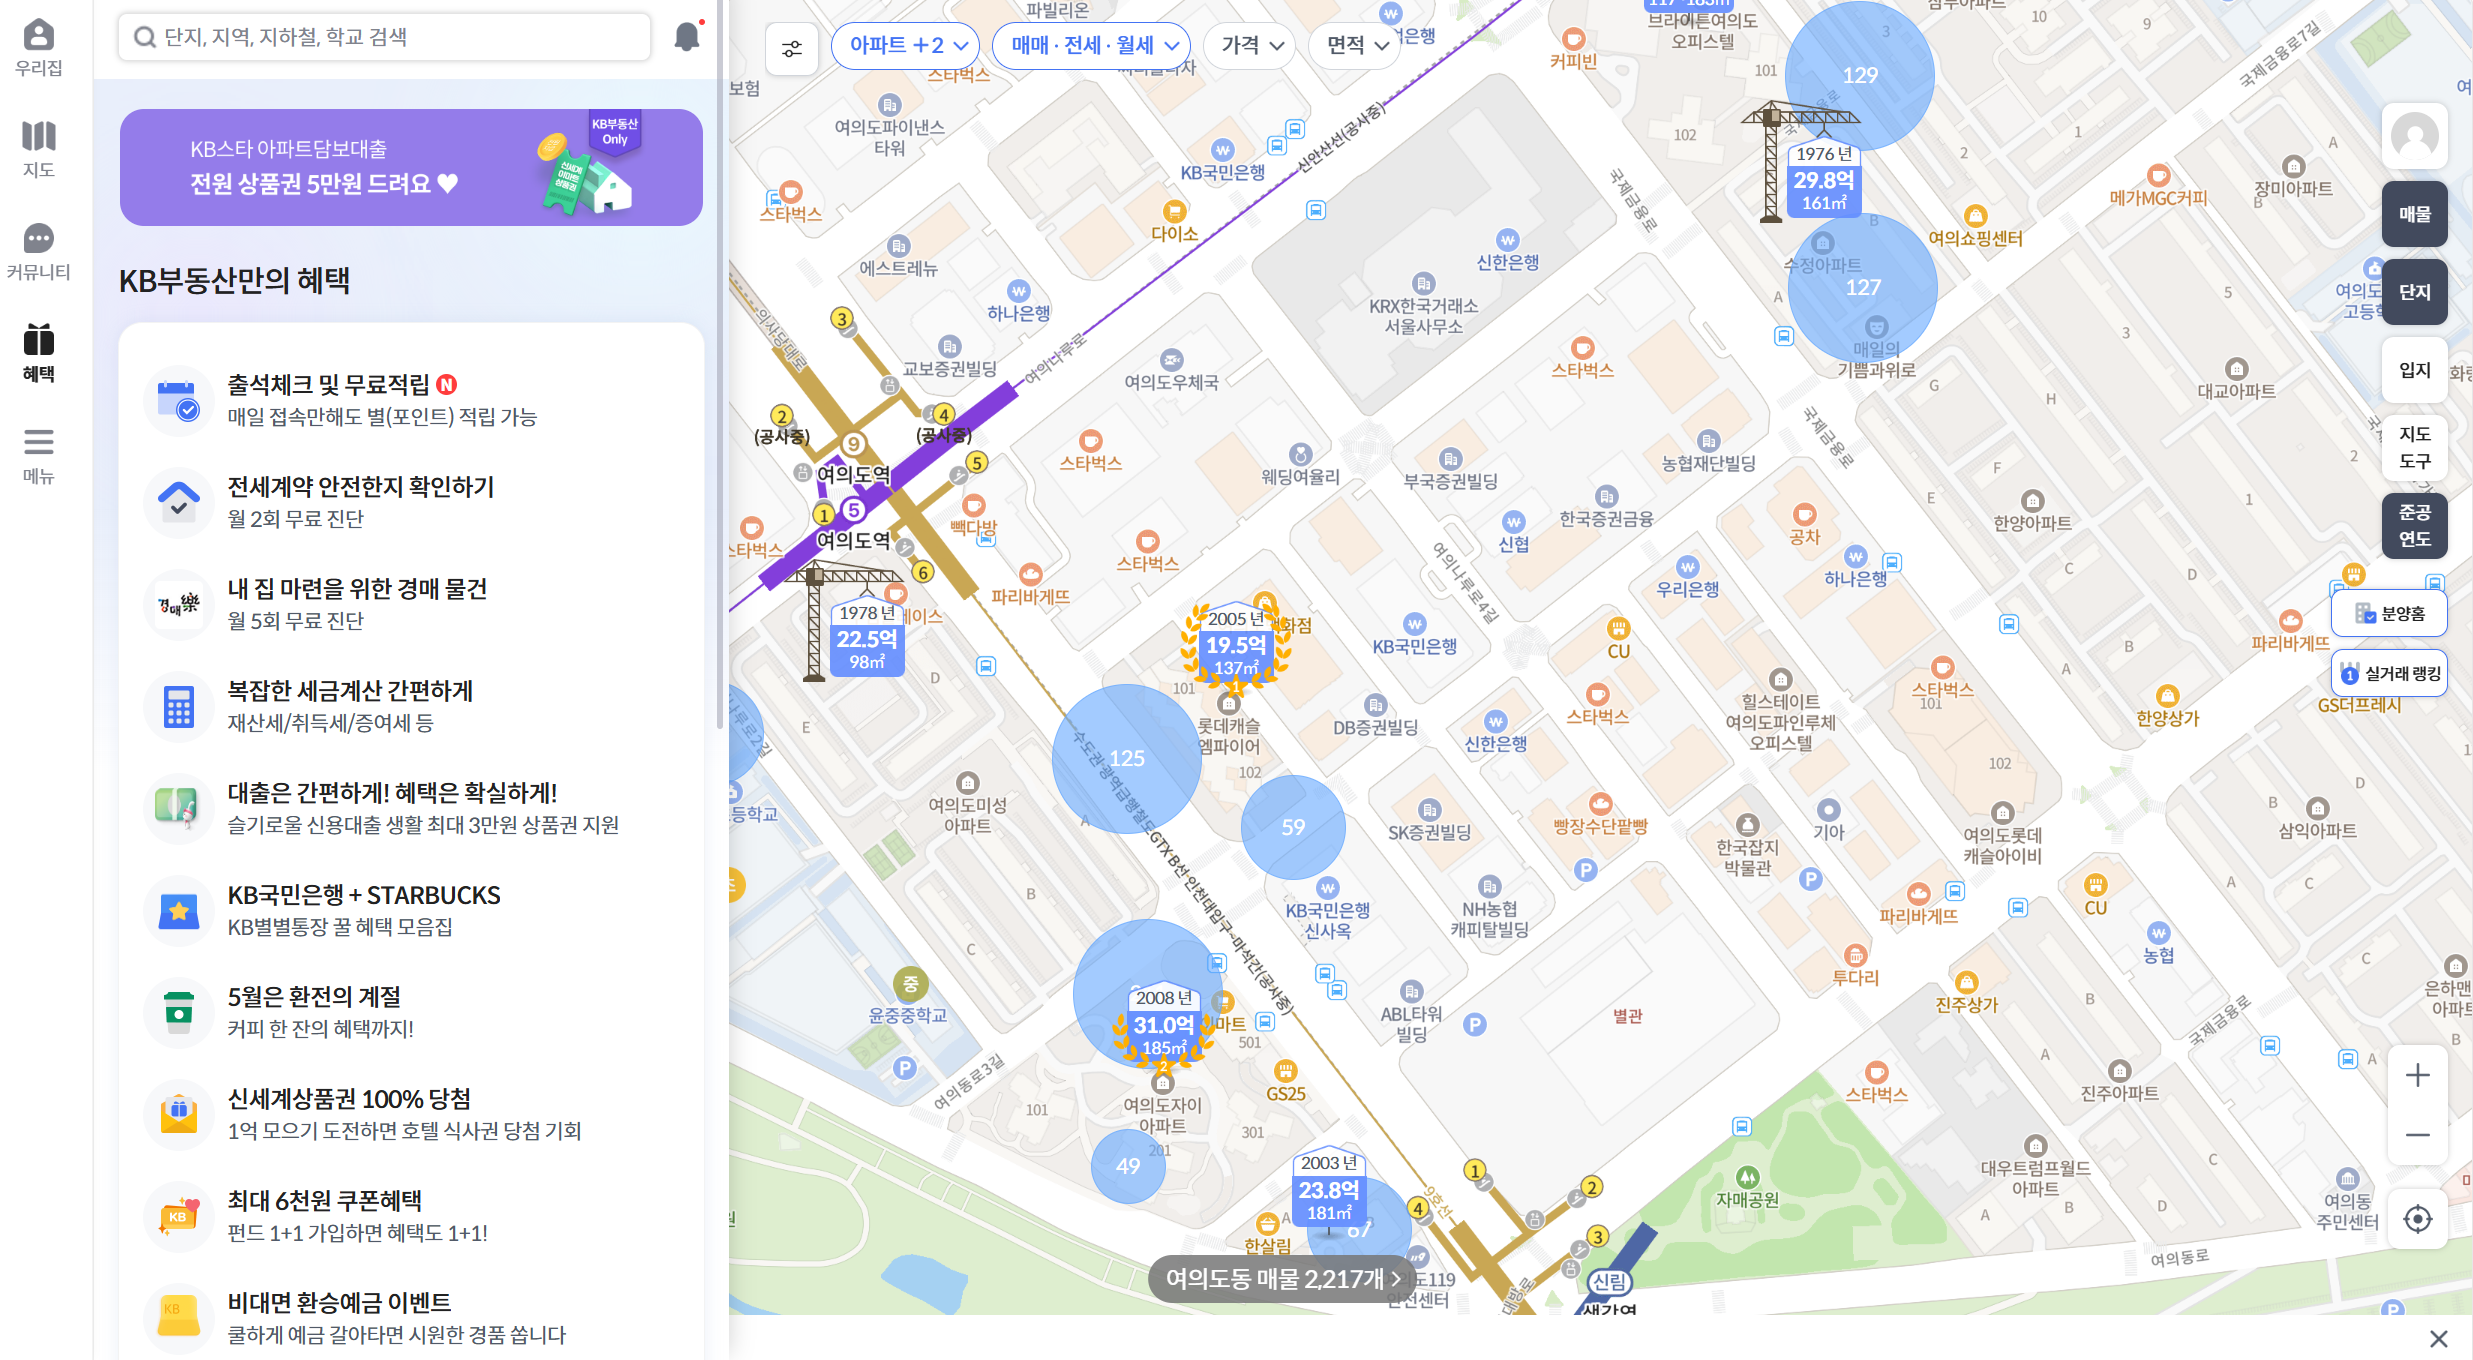
Task: Zoom in the map with the plus button
Action: click(x=2418, y=1075)
